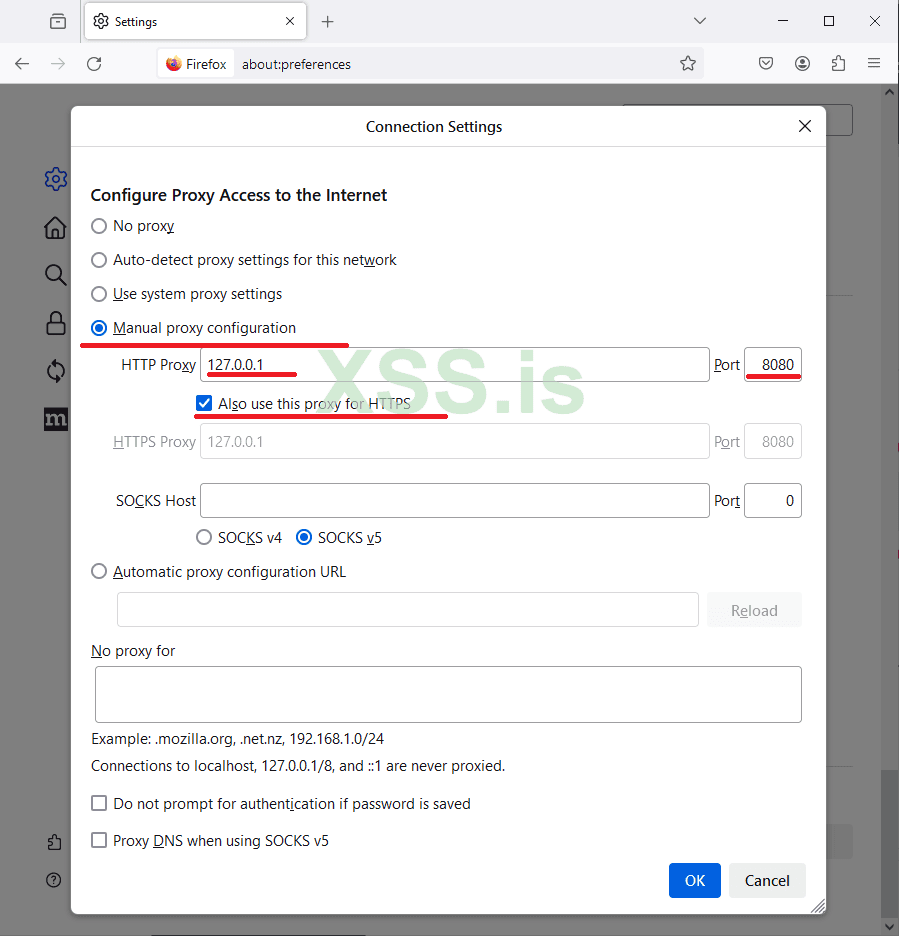Image resolution: width=899 pixels, height=936 pixels.
Task: Click the HTTPS Proxy address field
Action: coord(455,441)
